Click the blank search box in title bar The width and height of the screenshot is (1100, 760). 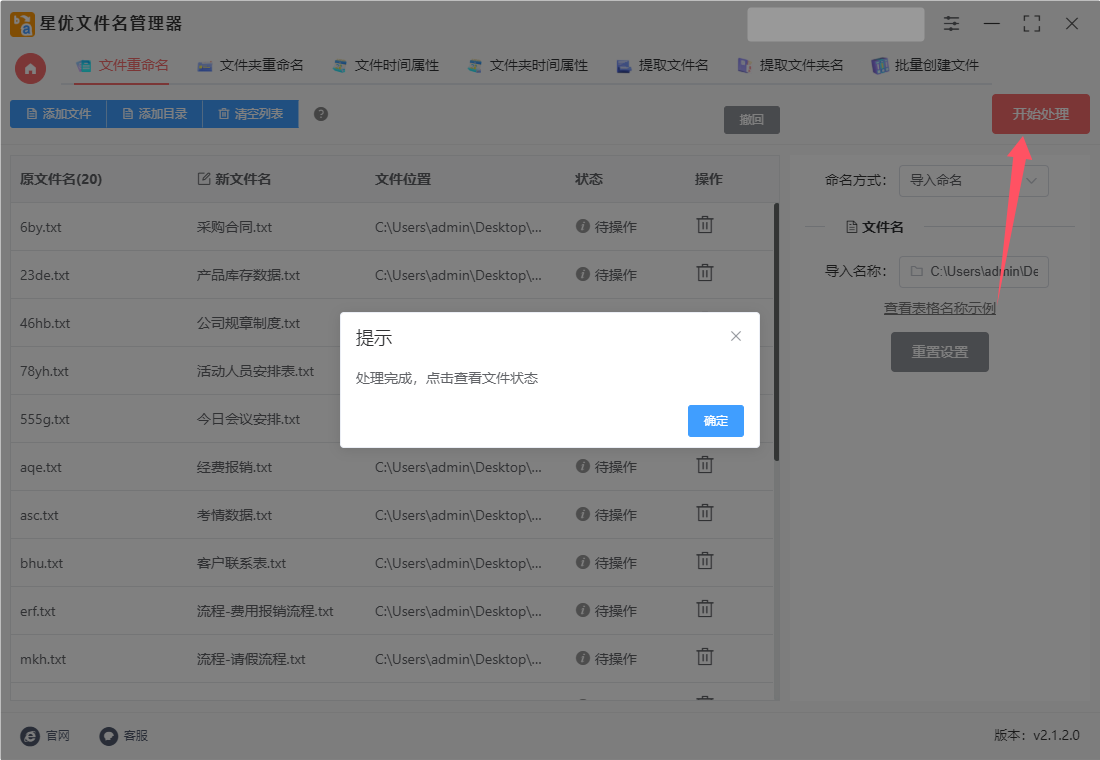click(836, 25)
